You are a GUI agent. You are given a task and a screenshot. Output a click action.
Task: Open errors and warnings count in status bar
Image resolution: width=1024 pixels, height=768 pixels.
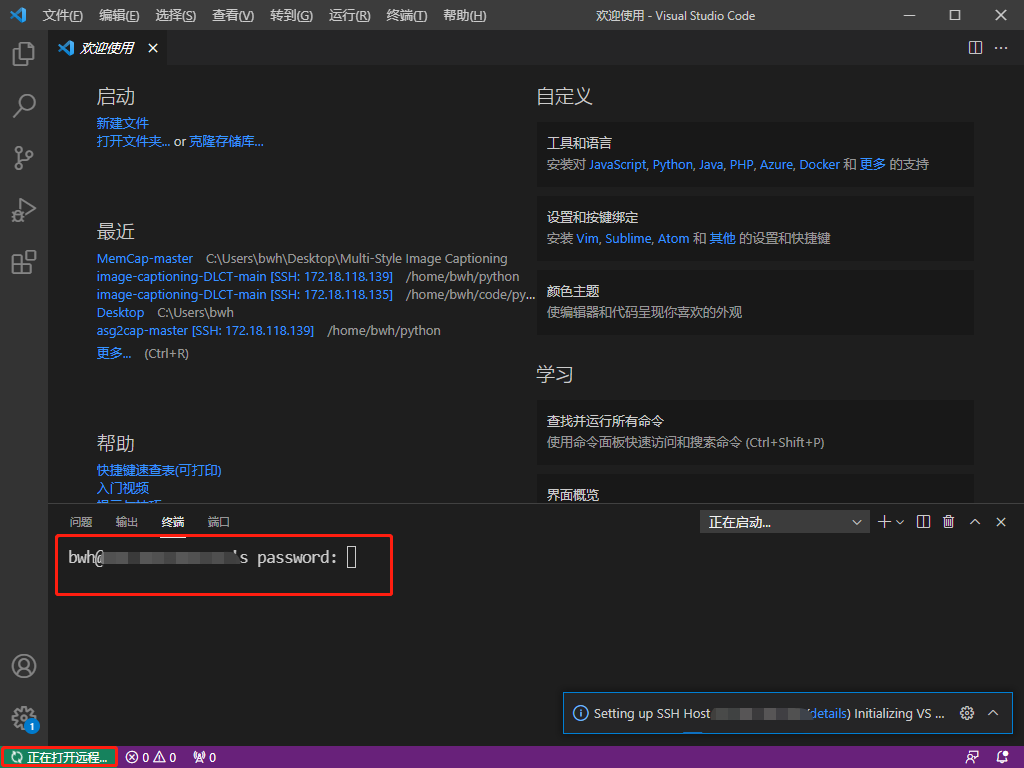pyautogui.click(x=151, y=758)
